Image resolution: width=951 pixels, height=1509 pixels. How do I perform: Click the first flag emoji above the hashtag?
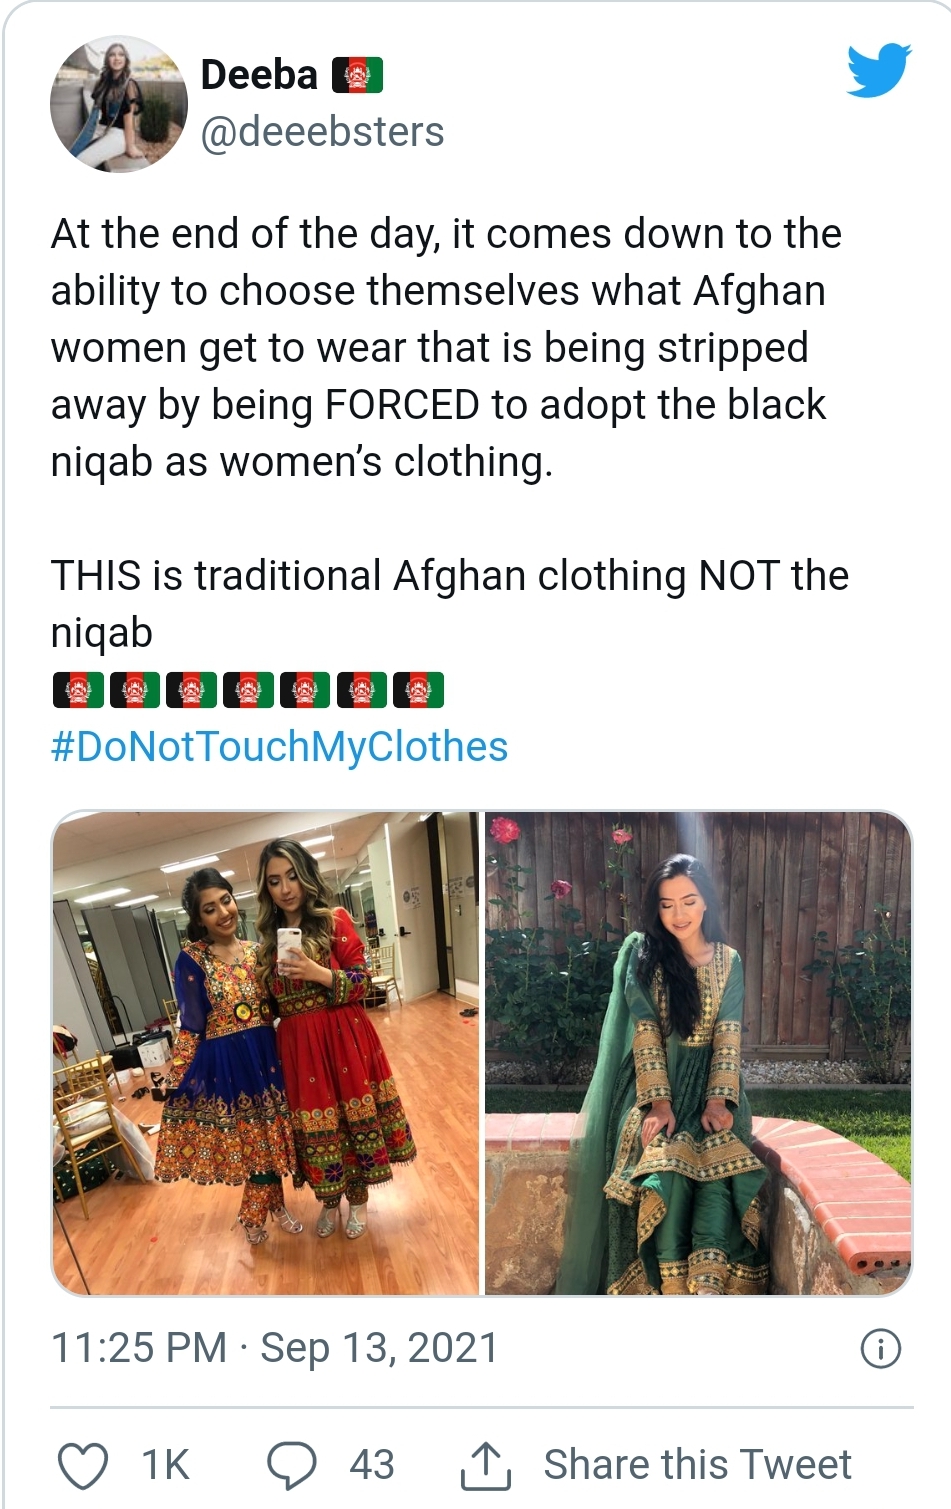(x=78, y=690)
